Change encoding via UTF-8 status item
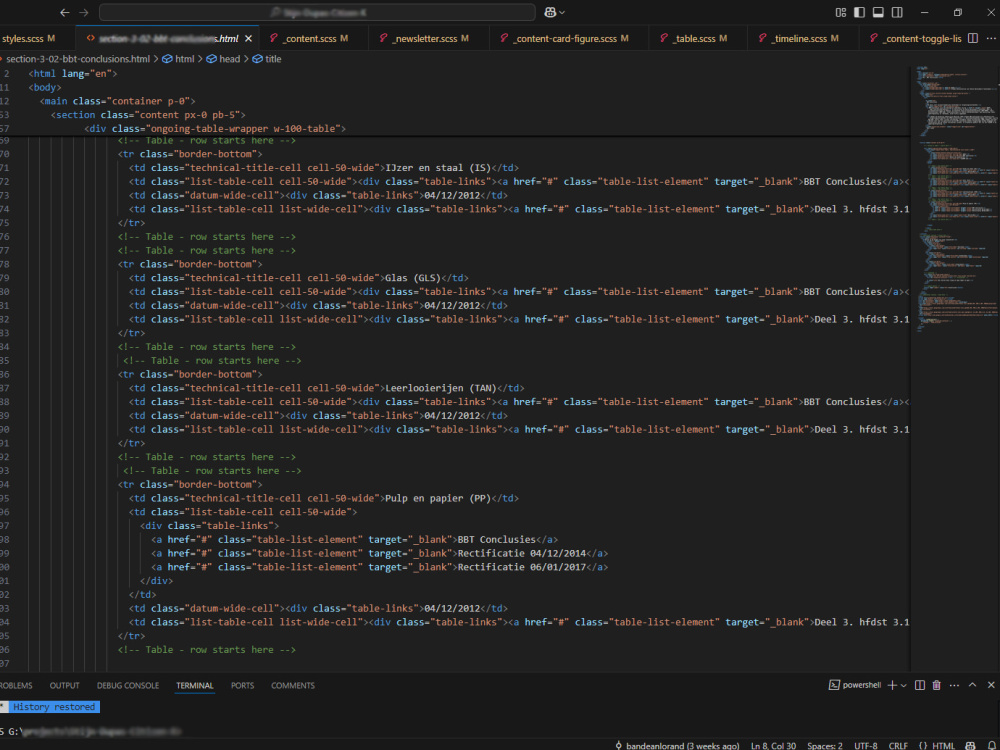This screenshot has width=1000, height=750. (865, 745)
